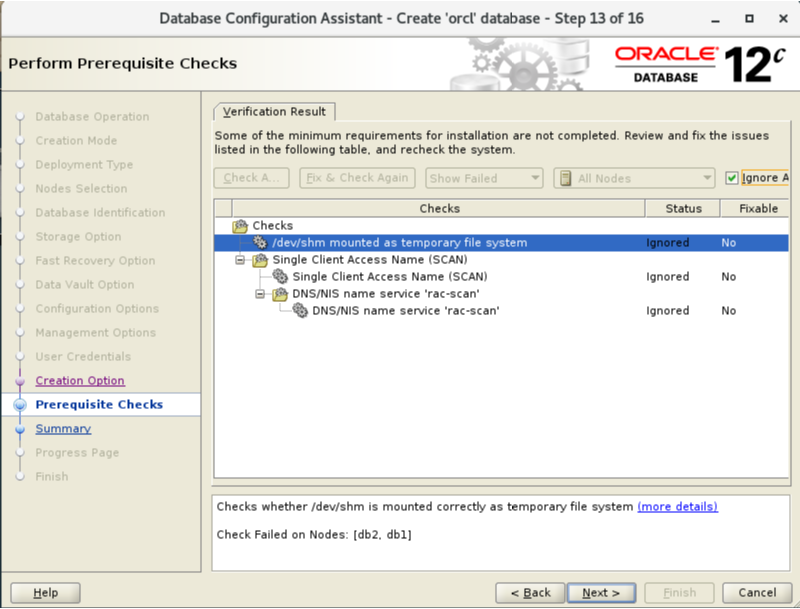Click the Progress Page step label
The height and width of the screenshot is (609, 800).
77,452
